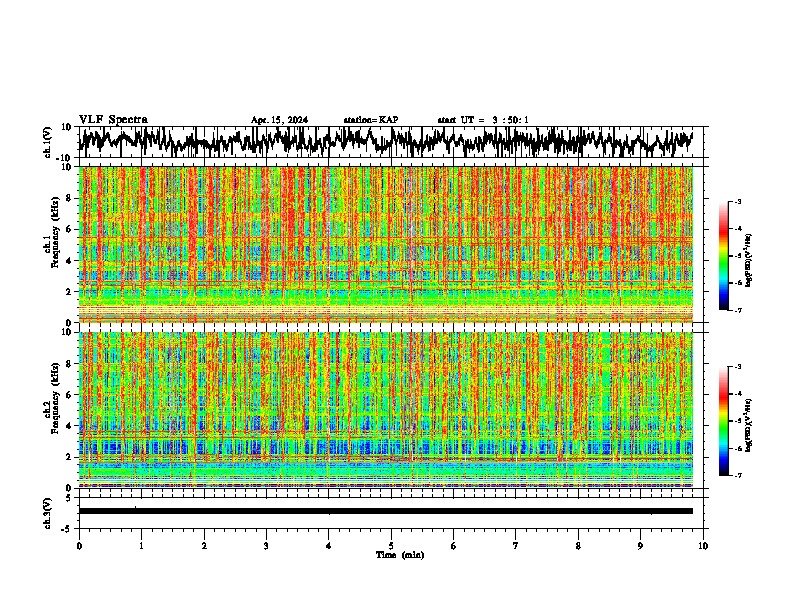Viewport: 792px width, 612px height.
Task: Click the time axis tick '3'
Action: [266, 546]
